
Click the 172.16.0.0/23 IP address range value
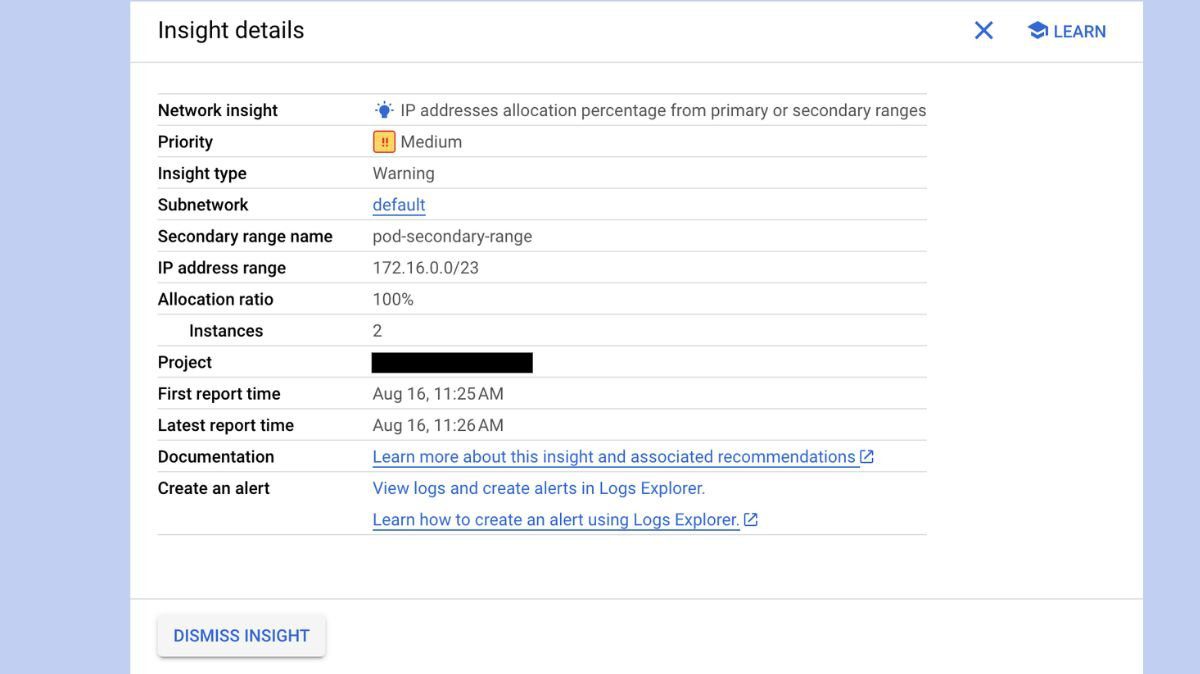point(425,268)
